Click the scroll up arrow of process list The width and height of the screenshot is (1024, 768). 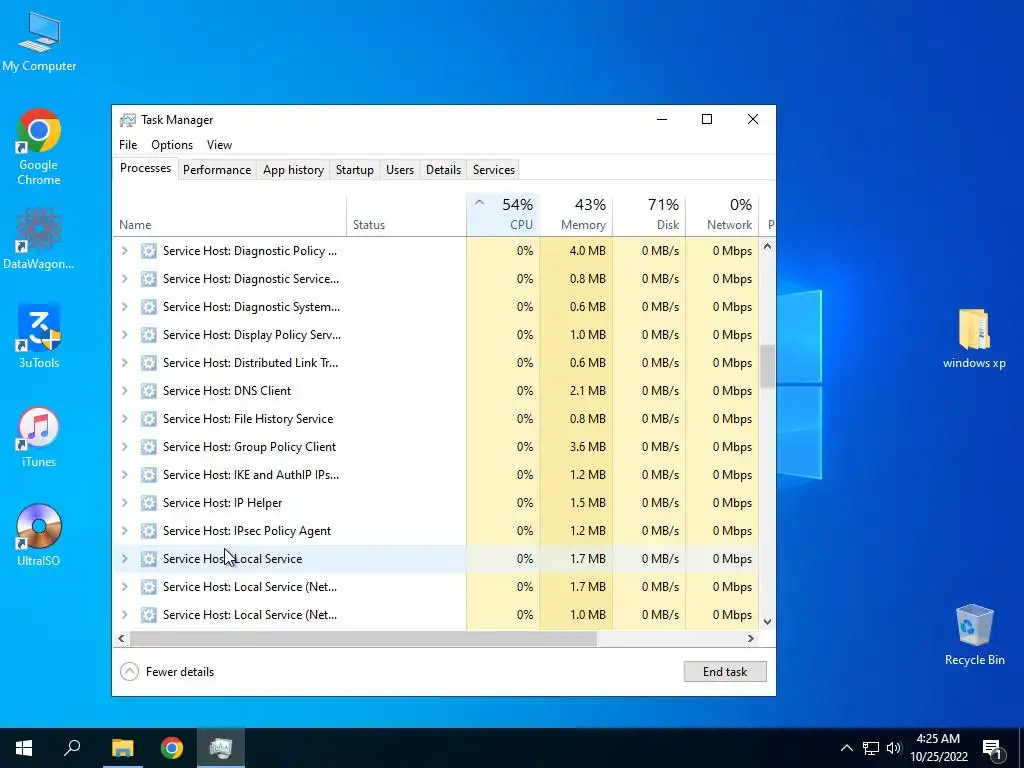tap(767, 247)
